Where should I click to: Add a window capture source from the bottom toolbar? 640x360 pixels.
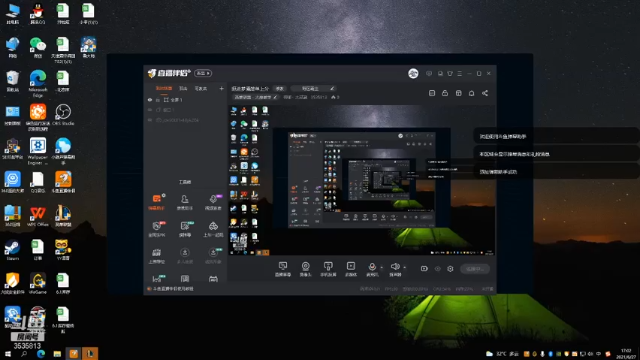coord(351,269)
